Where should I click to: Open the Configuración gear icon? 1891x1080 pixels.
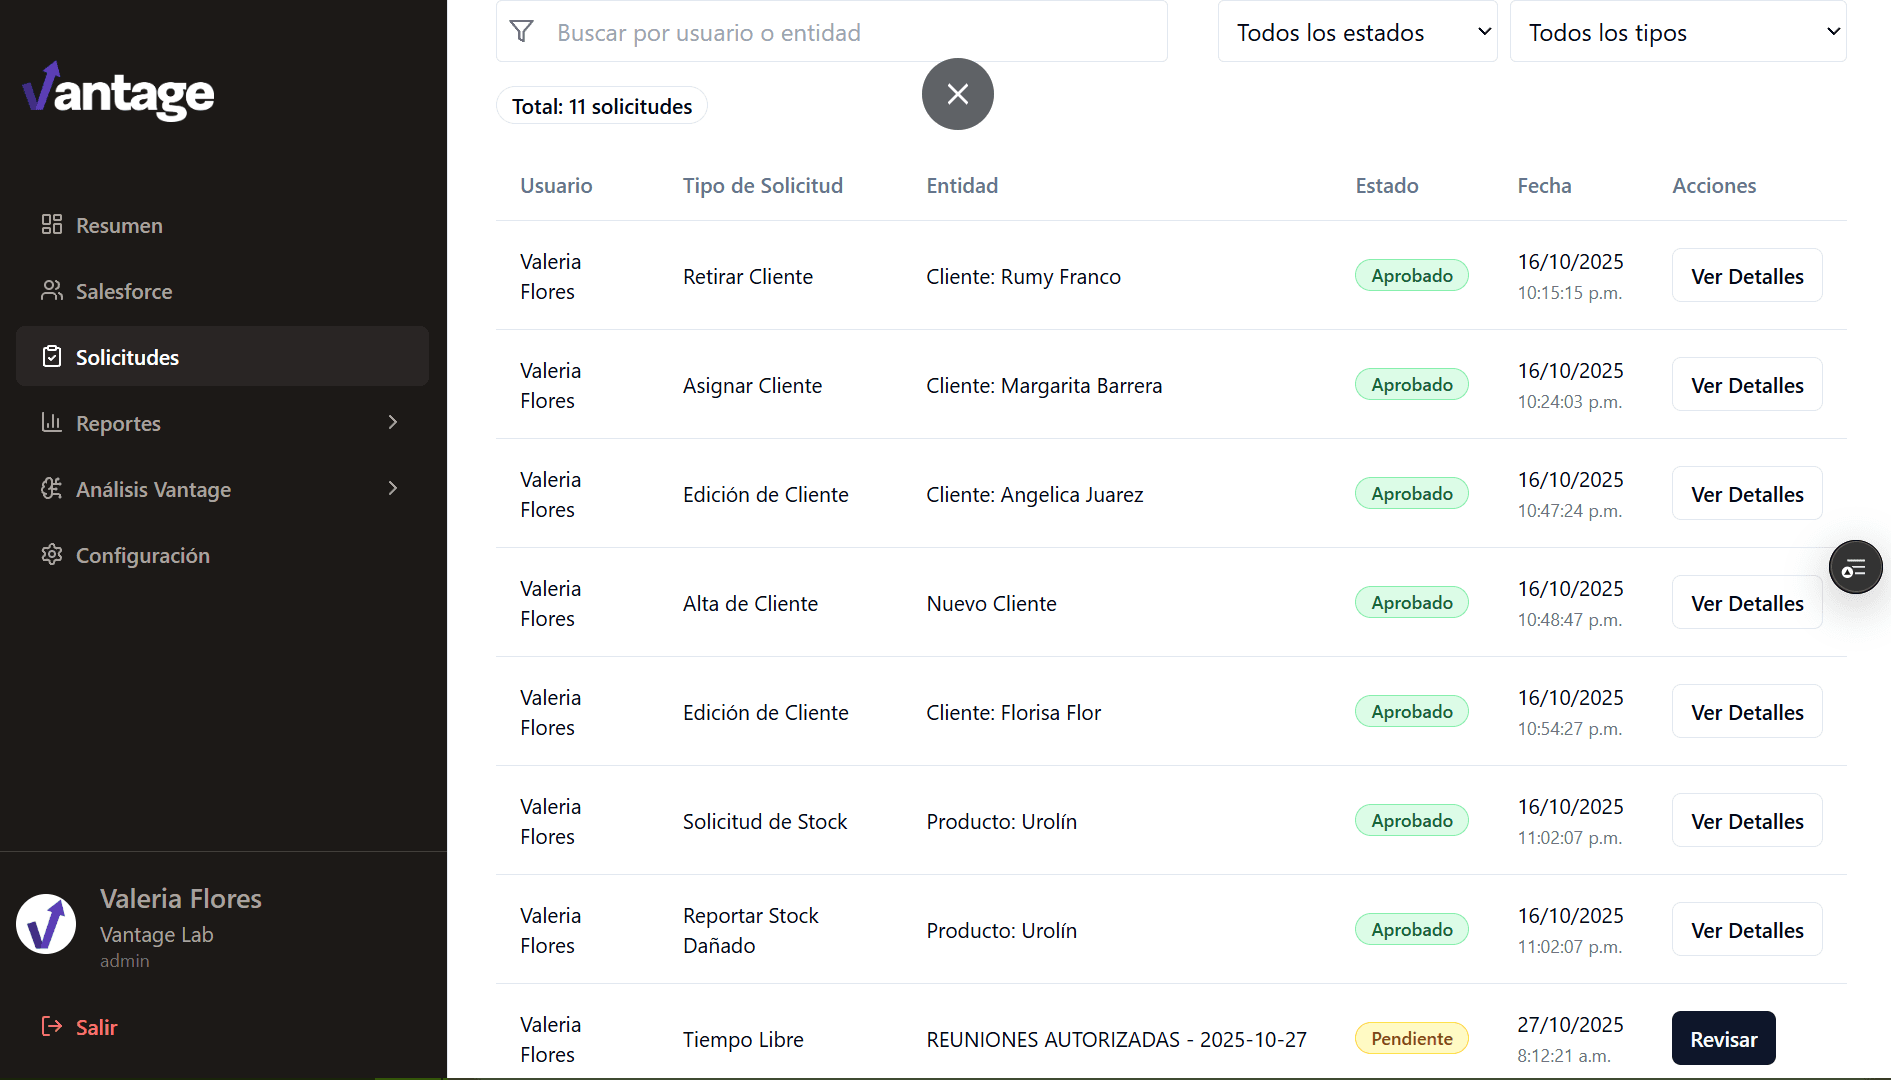click(52, 554)
